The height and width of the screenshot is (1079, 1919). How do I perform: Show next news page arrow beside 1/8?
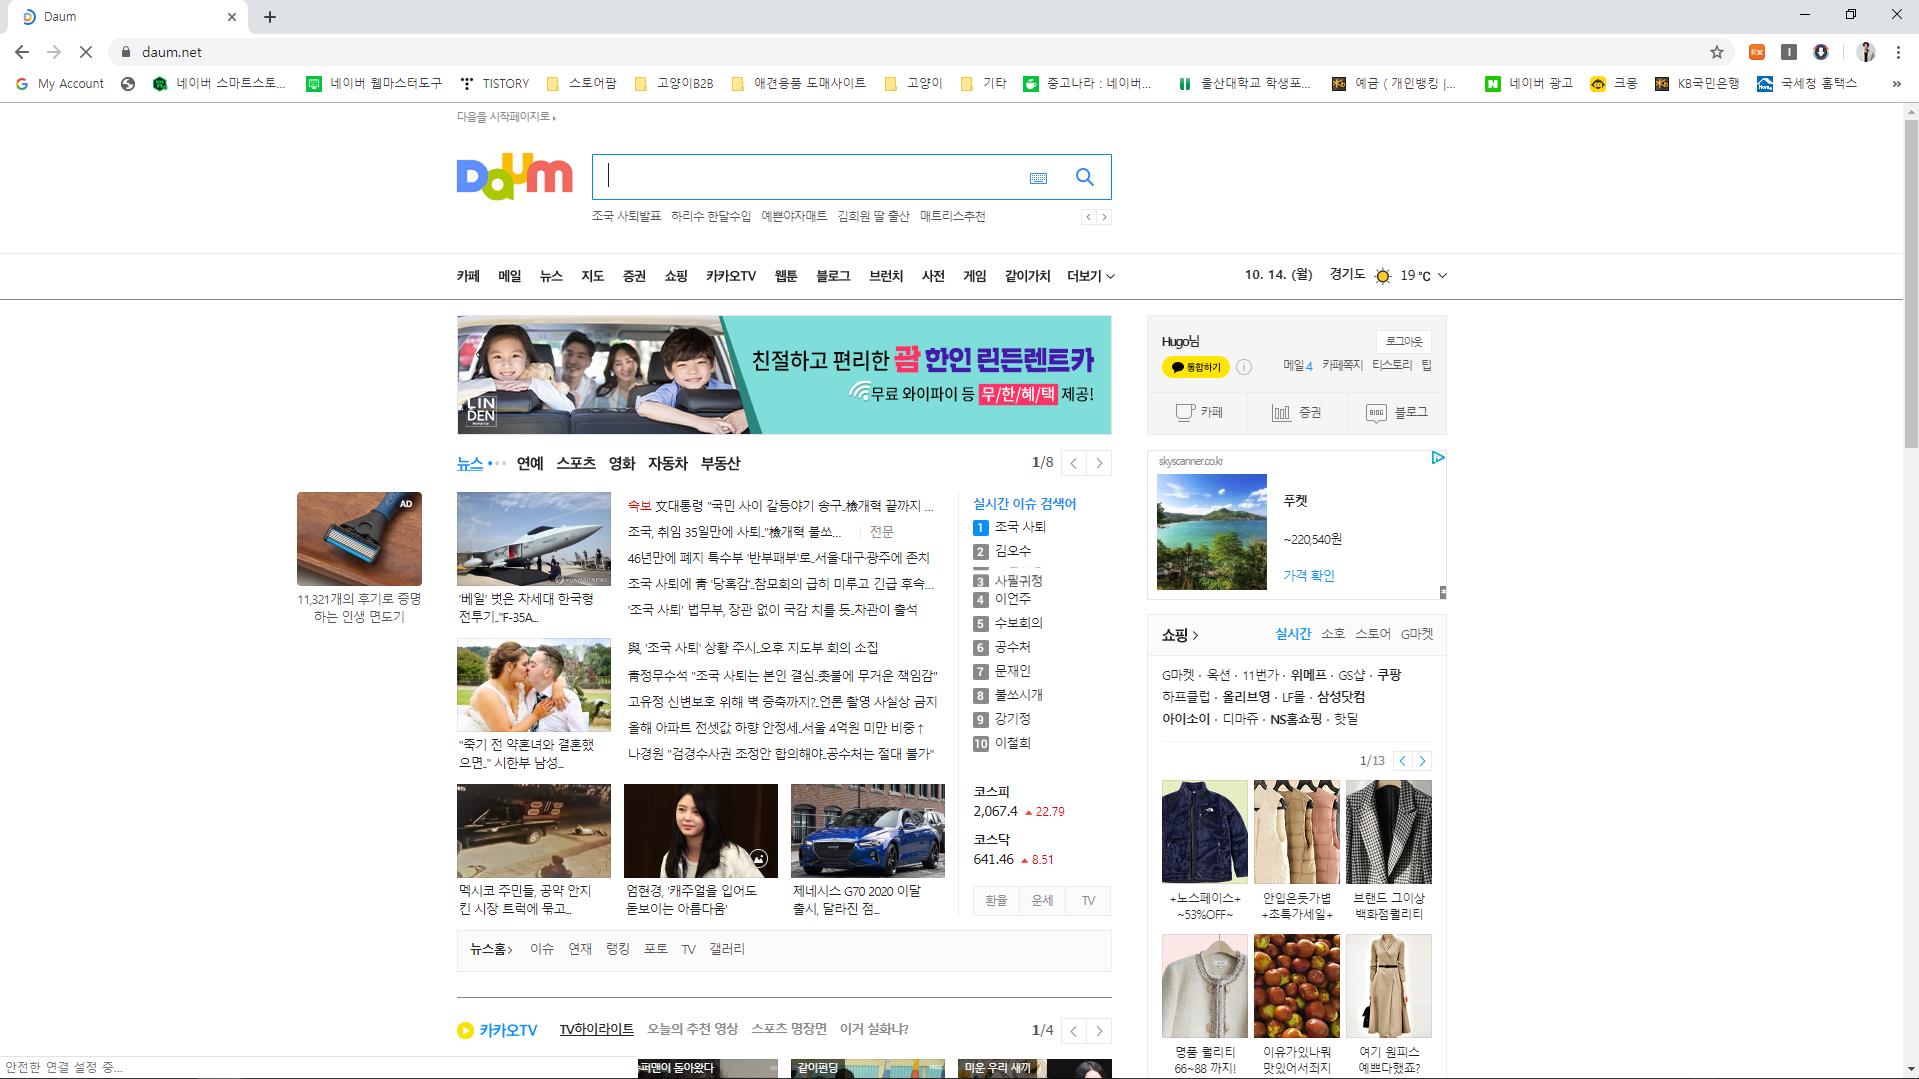point(1099,463)
